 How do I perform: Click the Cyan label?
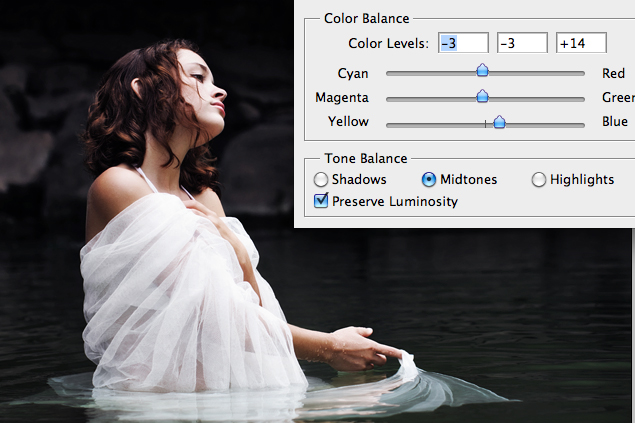tap(353, 74)
